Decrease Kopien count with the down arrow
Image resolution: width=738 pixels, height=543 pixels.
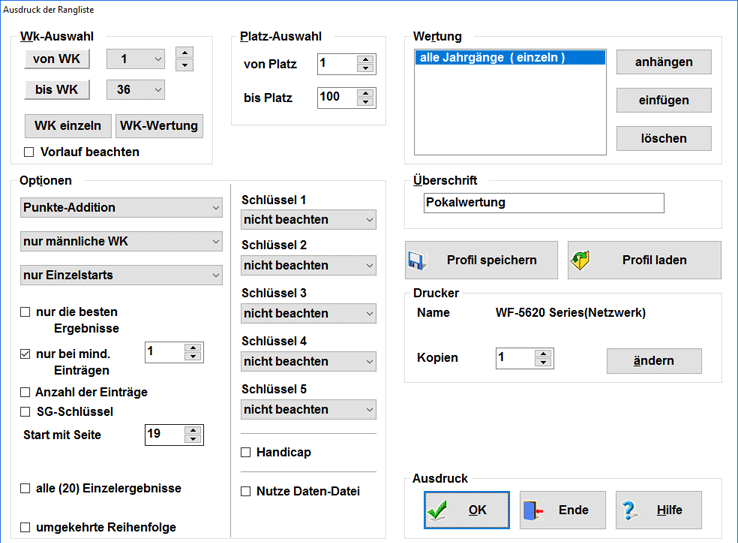(543, 363)
